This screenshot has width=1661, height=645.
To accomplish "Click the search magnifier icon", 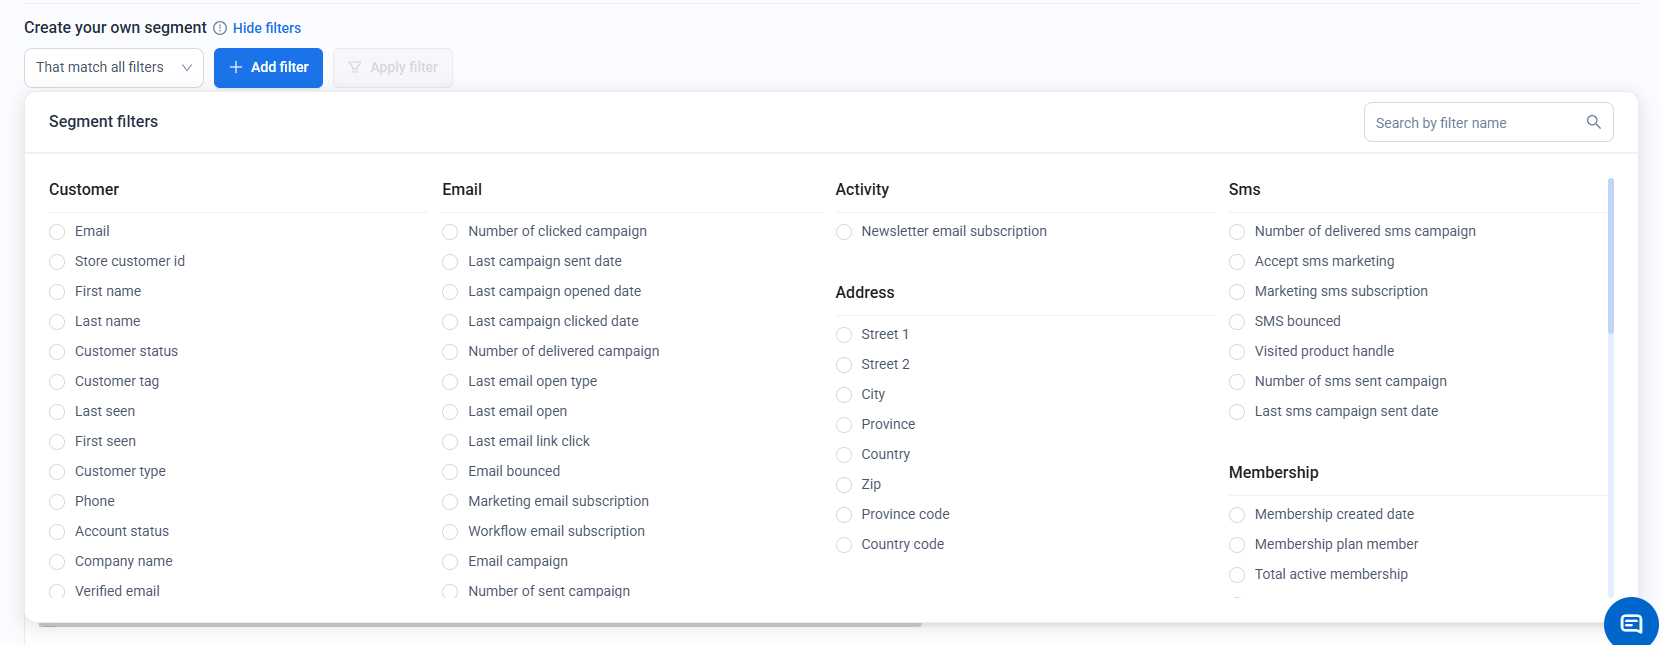I will (1593, 122).
